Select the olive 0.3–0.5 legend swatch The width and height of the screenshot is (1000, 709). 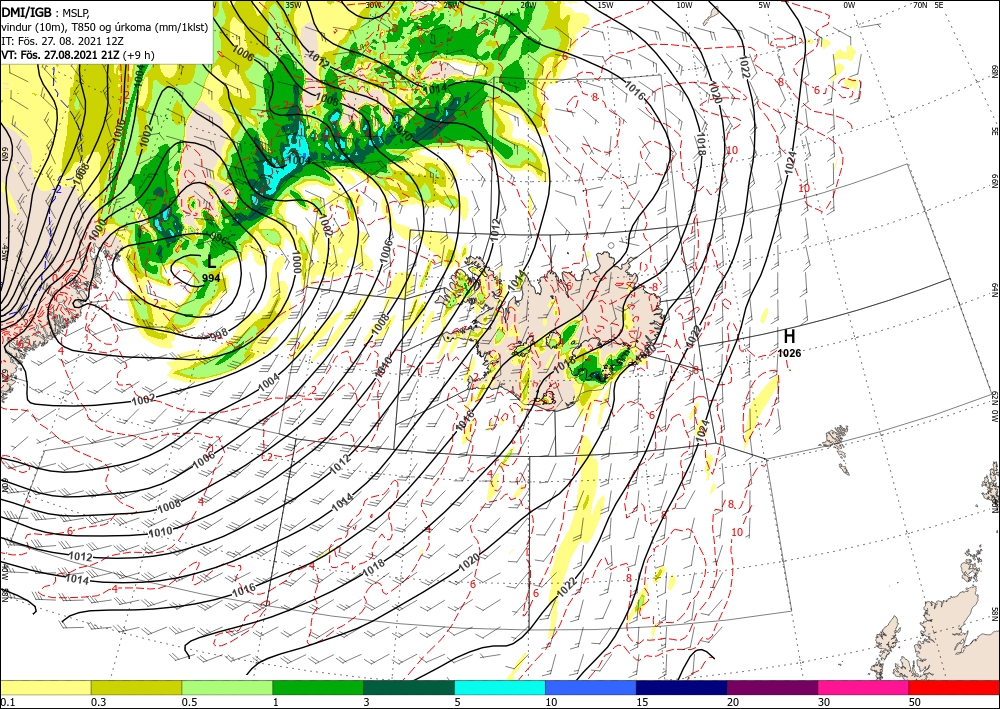tap(136, 688)
